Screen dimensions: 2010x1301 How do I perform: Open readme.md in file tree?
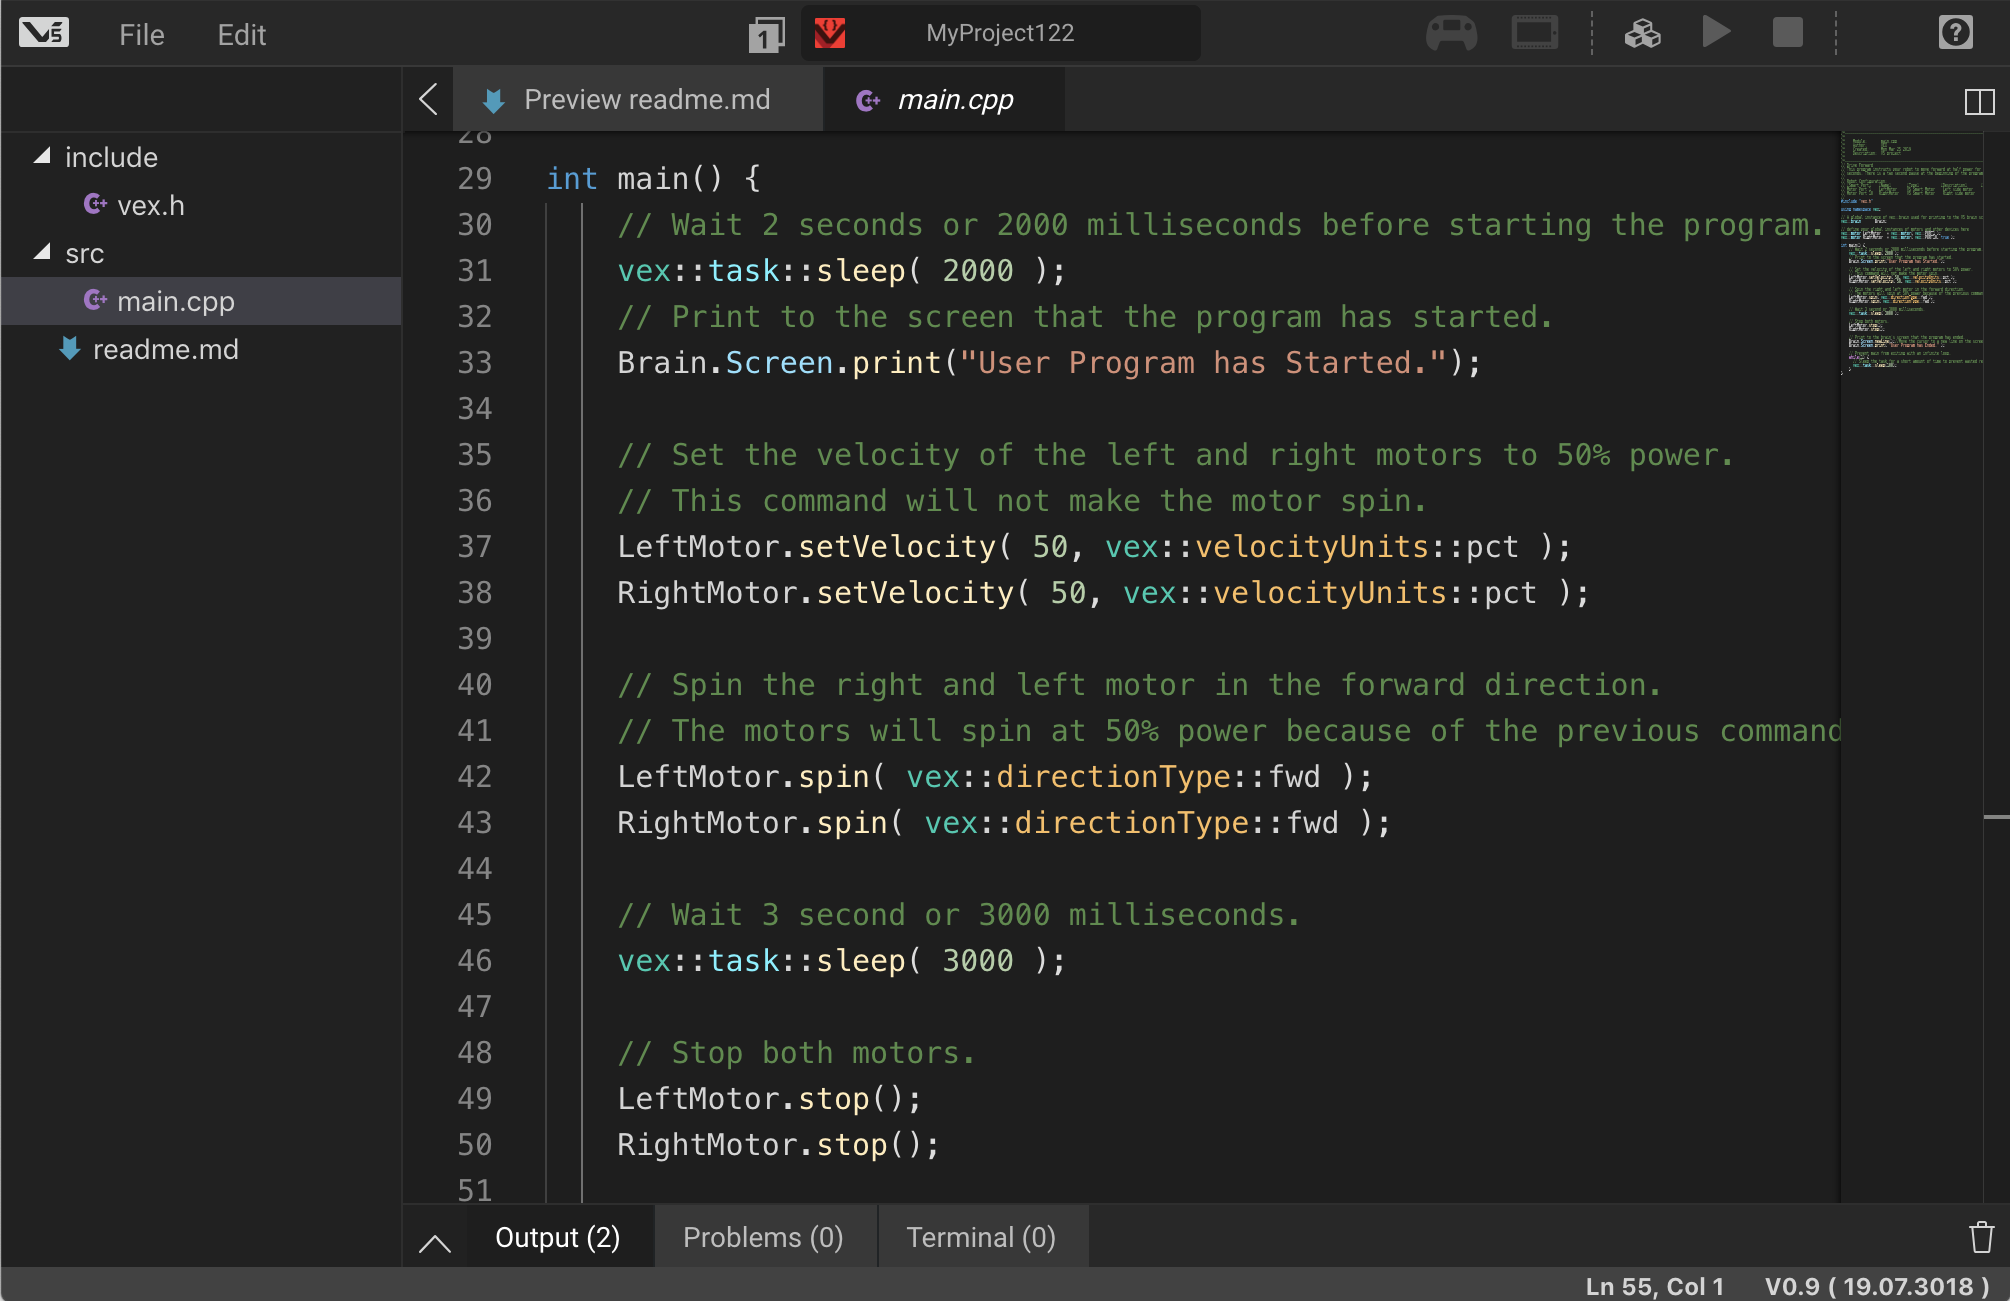coord(166,349)
